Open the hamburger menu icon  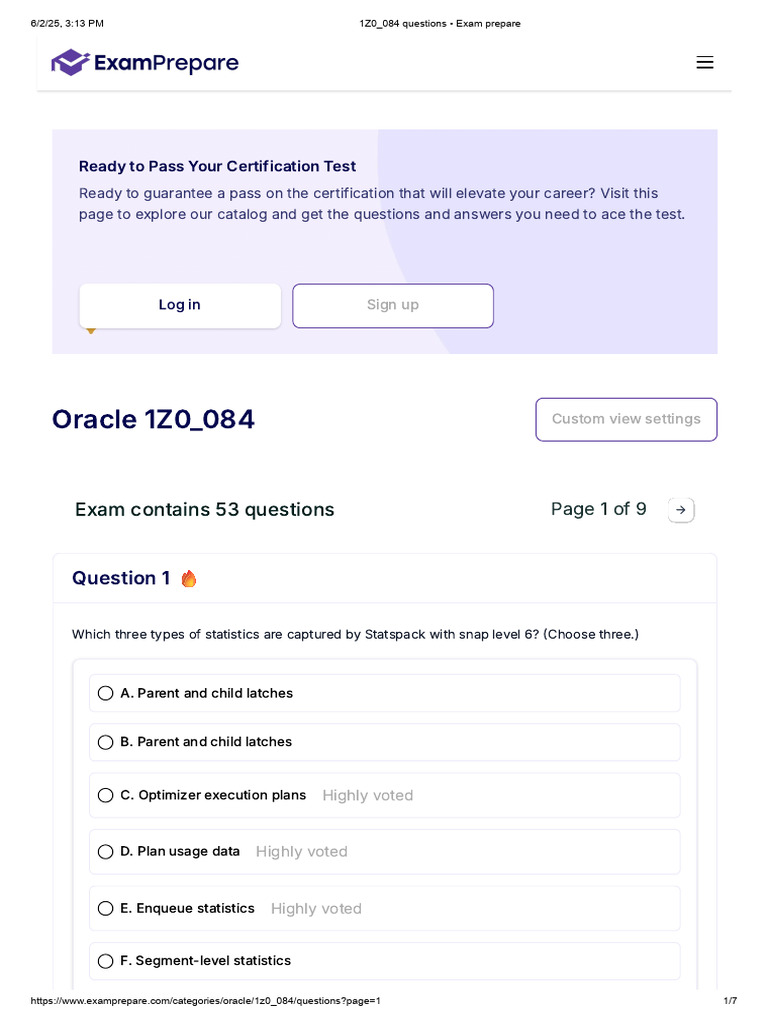pos(705,63)
